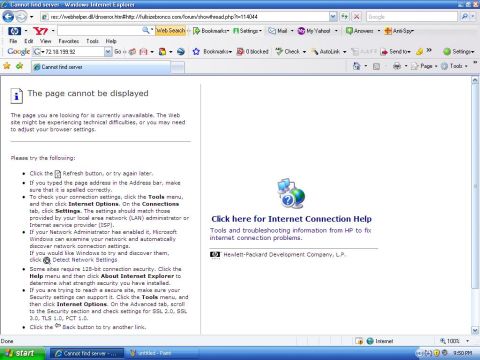
Task: Open the Edit menu
Action: click(29, 41)
